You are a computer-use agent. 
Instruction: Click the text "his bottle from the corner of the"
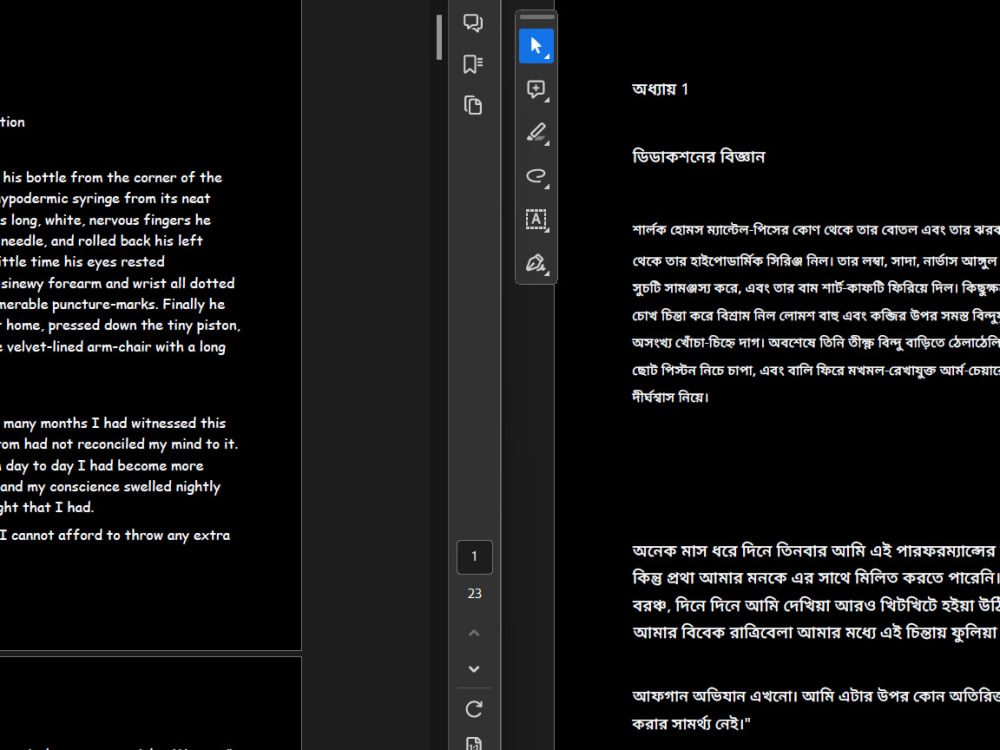(x=112, y=177)
